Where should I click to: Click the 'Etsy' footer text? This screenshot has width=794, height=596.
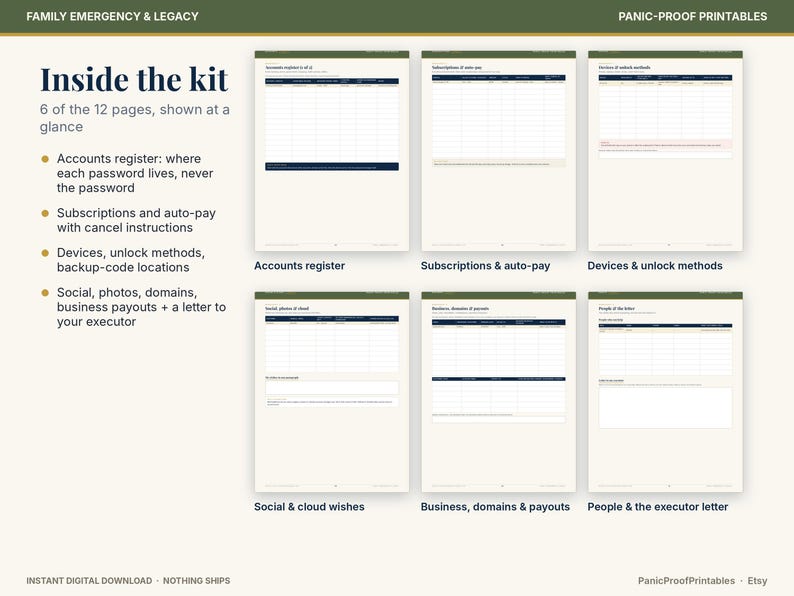pyautogui.click(x=757, y=581)
